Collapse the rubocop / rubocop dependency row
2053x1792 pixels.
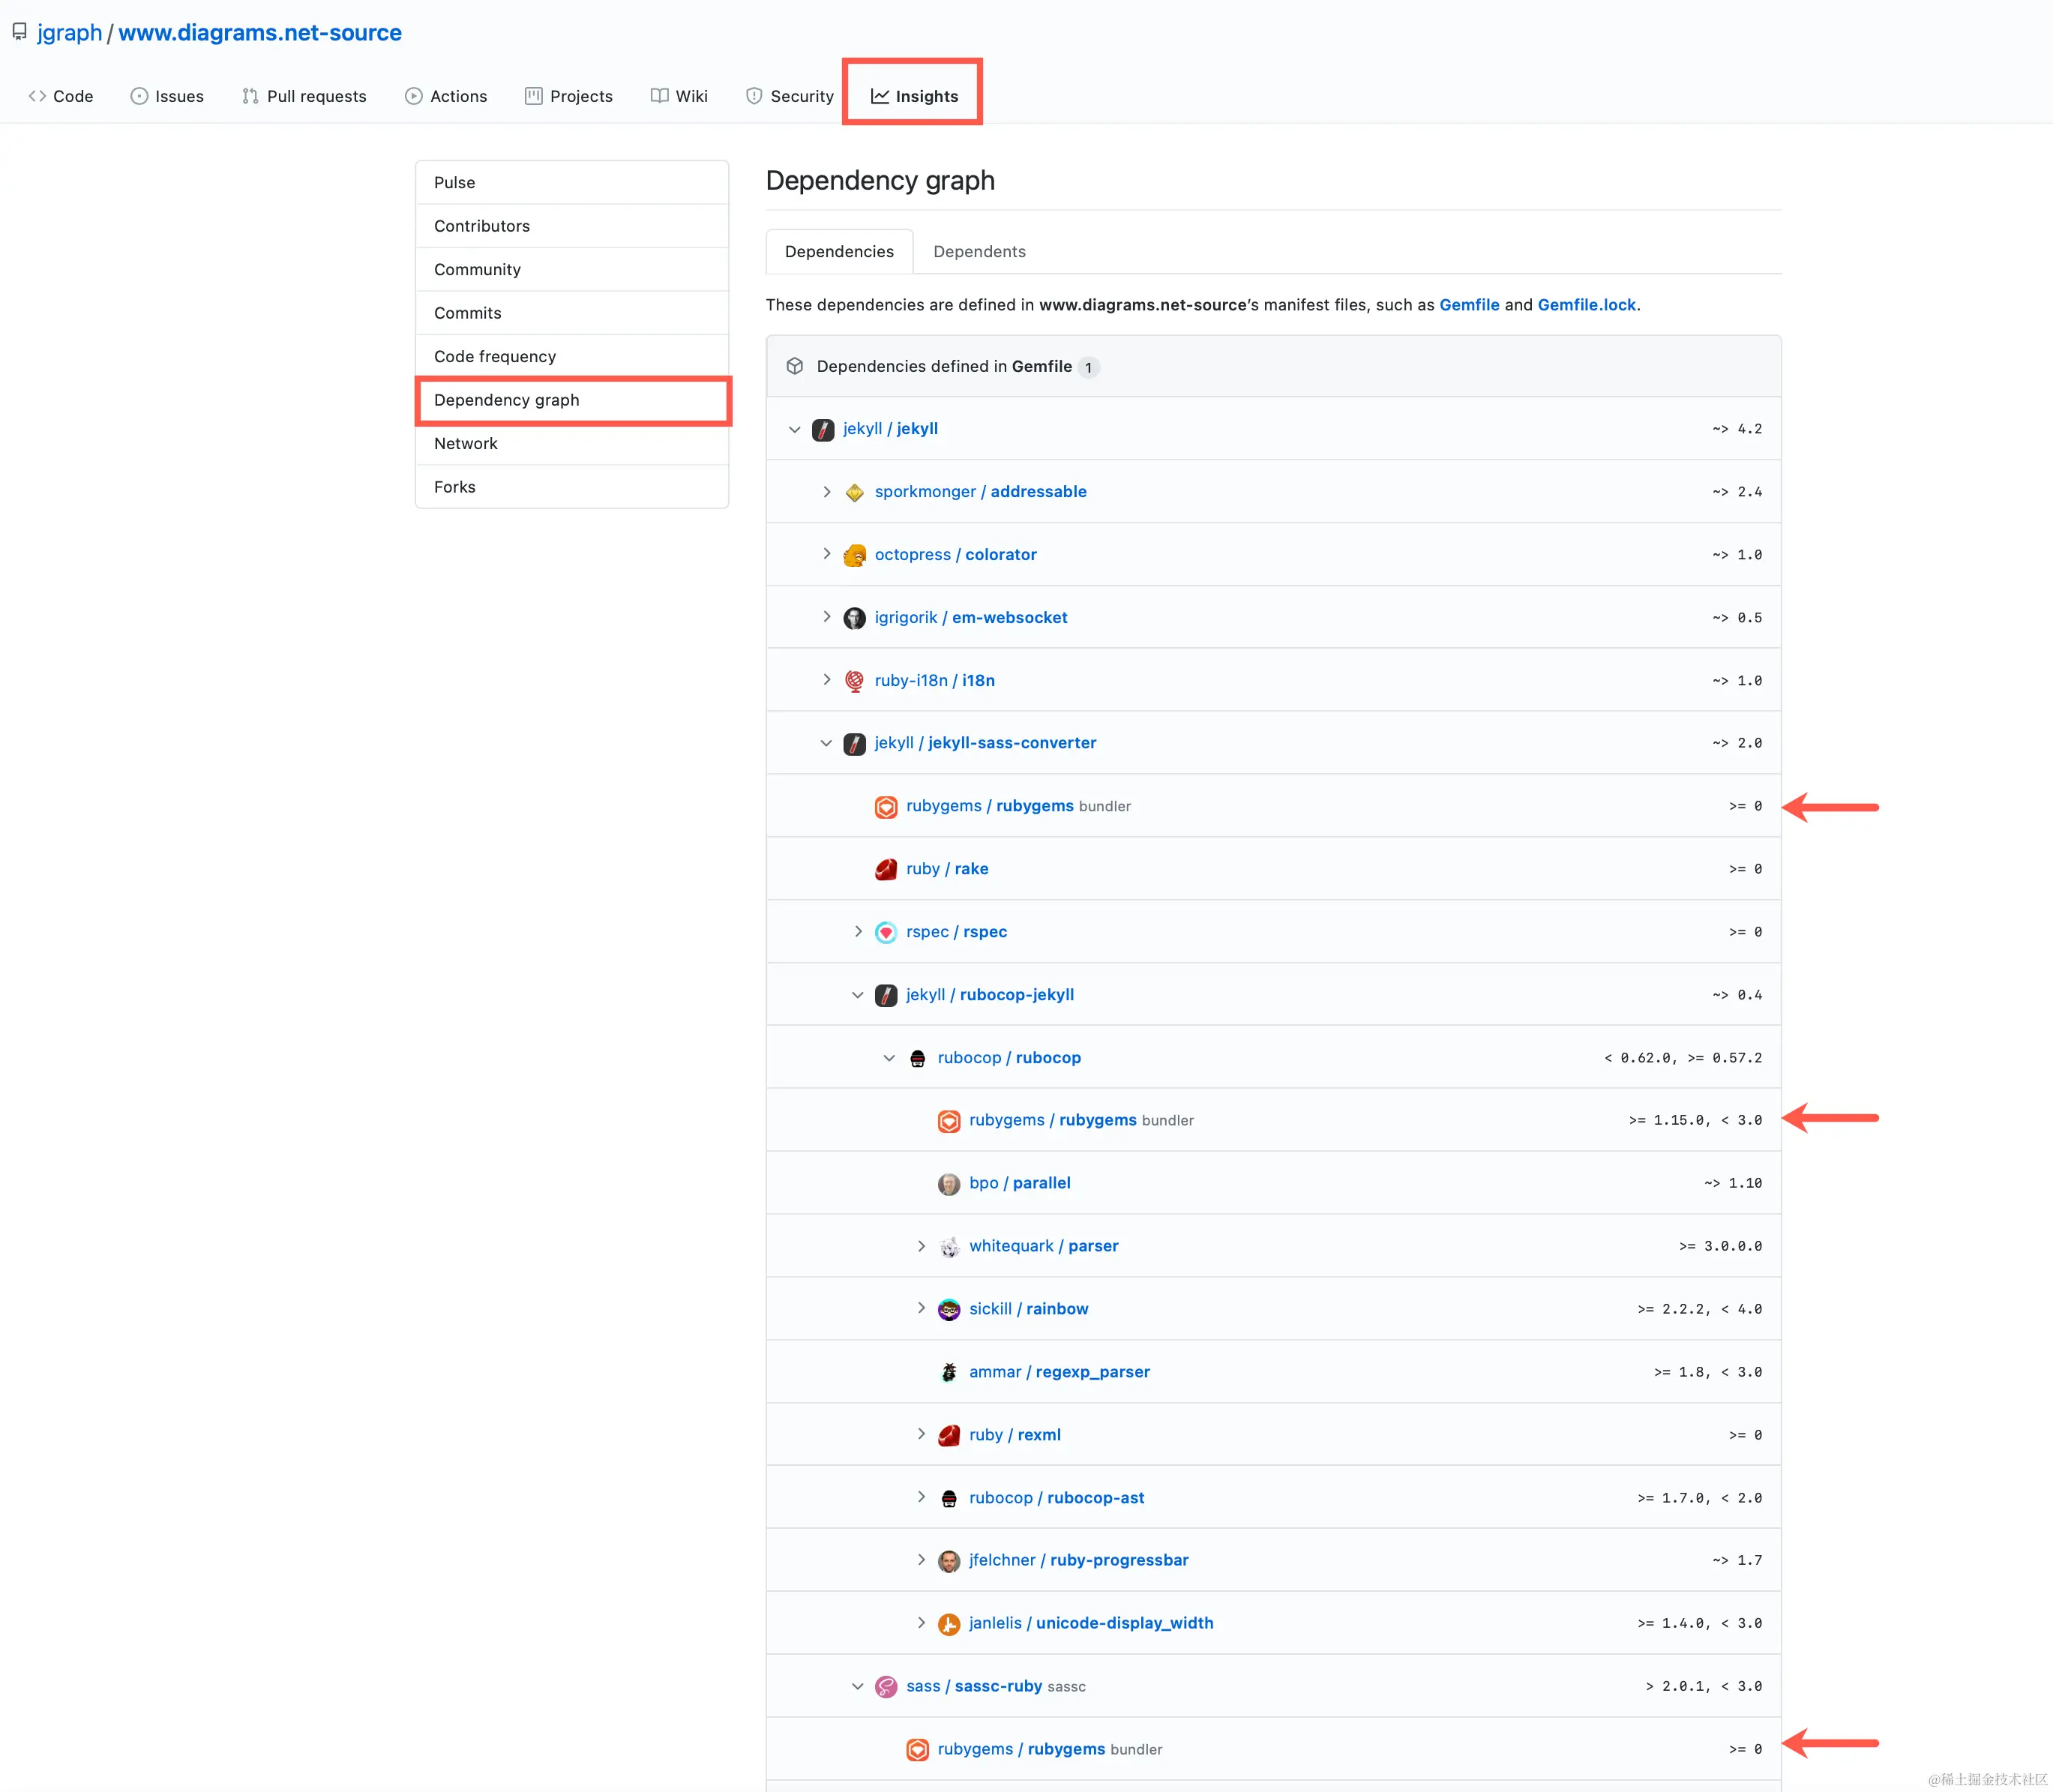click(x=889, y=1058)
